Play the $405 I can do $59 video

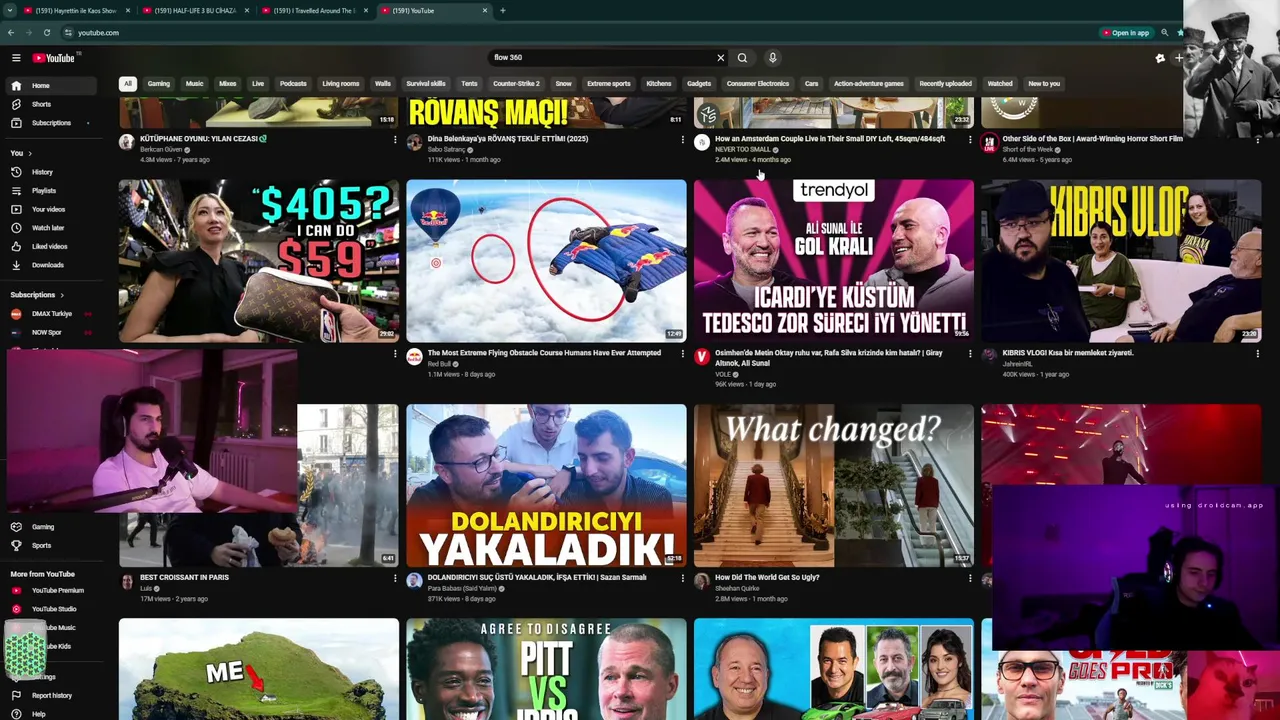[259, 261]
